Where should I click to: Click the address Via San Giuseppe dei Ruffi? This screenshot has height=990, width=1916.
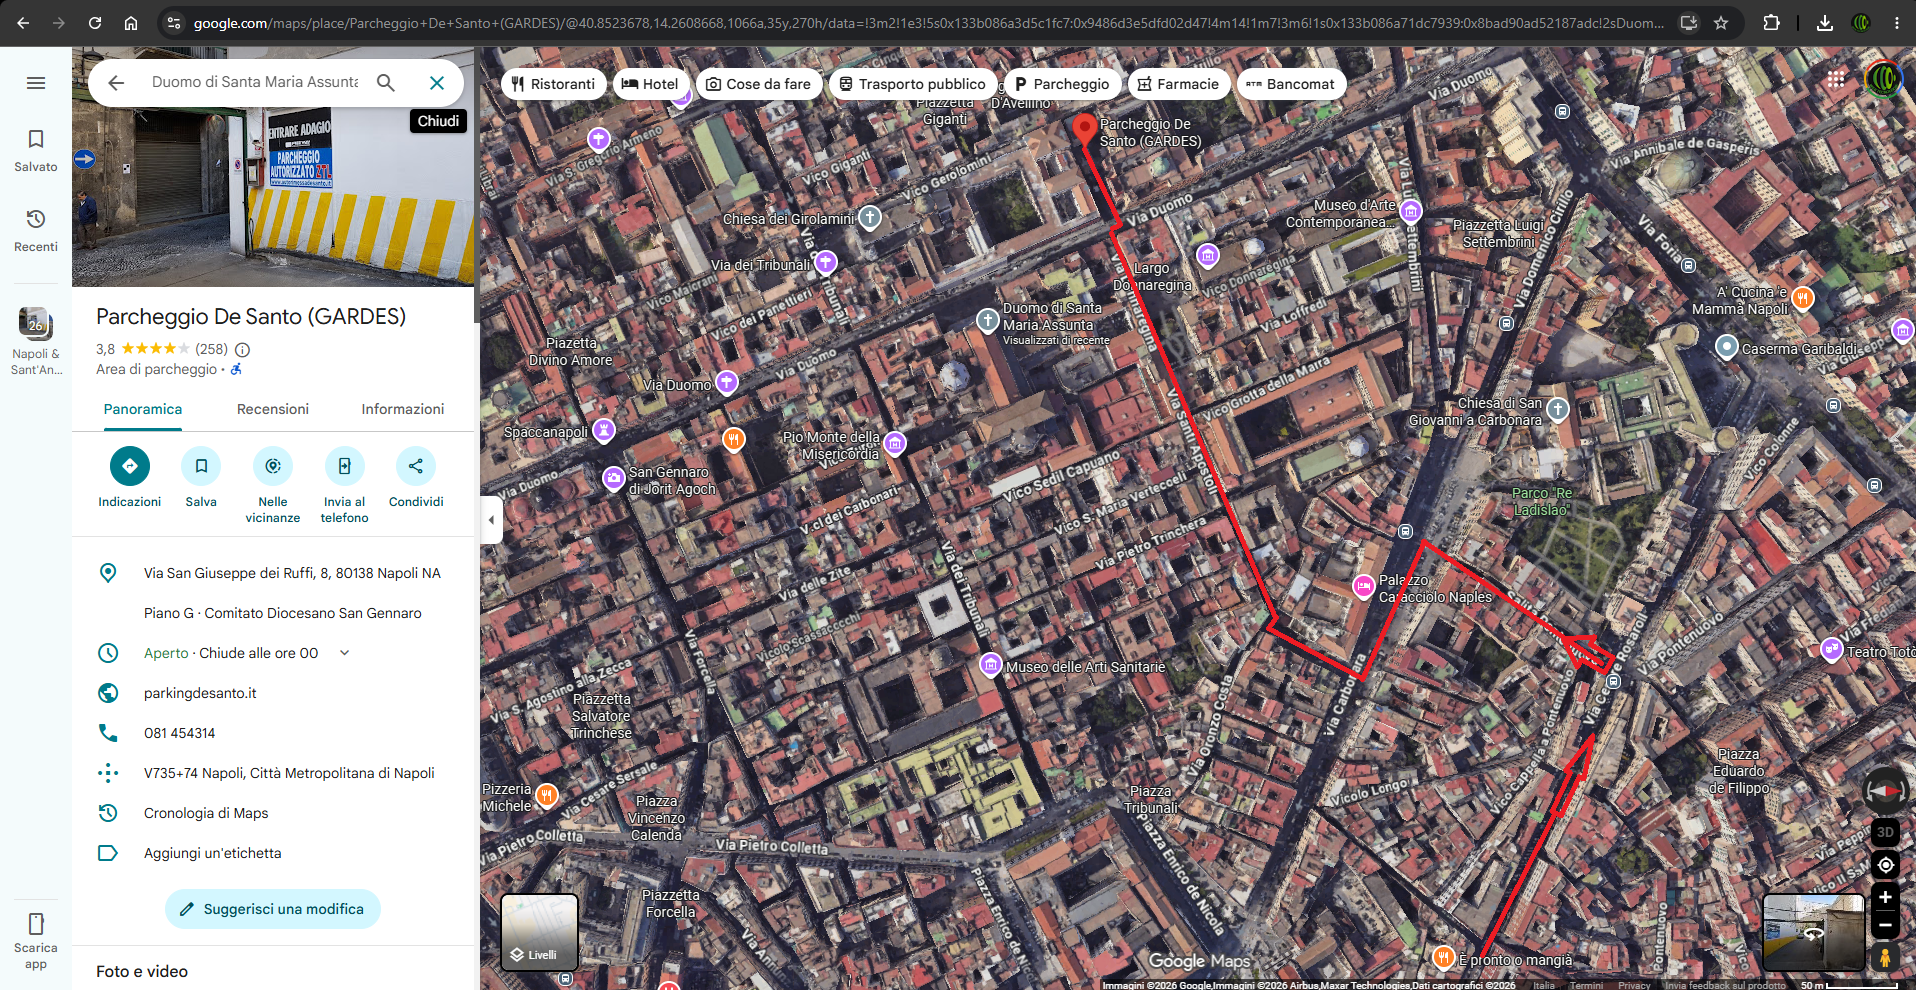292,573
